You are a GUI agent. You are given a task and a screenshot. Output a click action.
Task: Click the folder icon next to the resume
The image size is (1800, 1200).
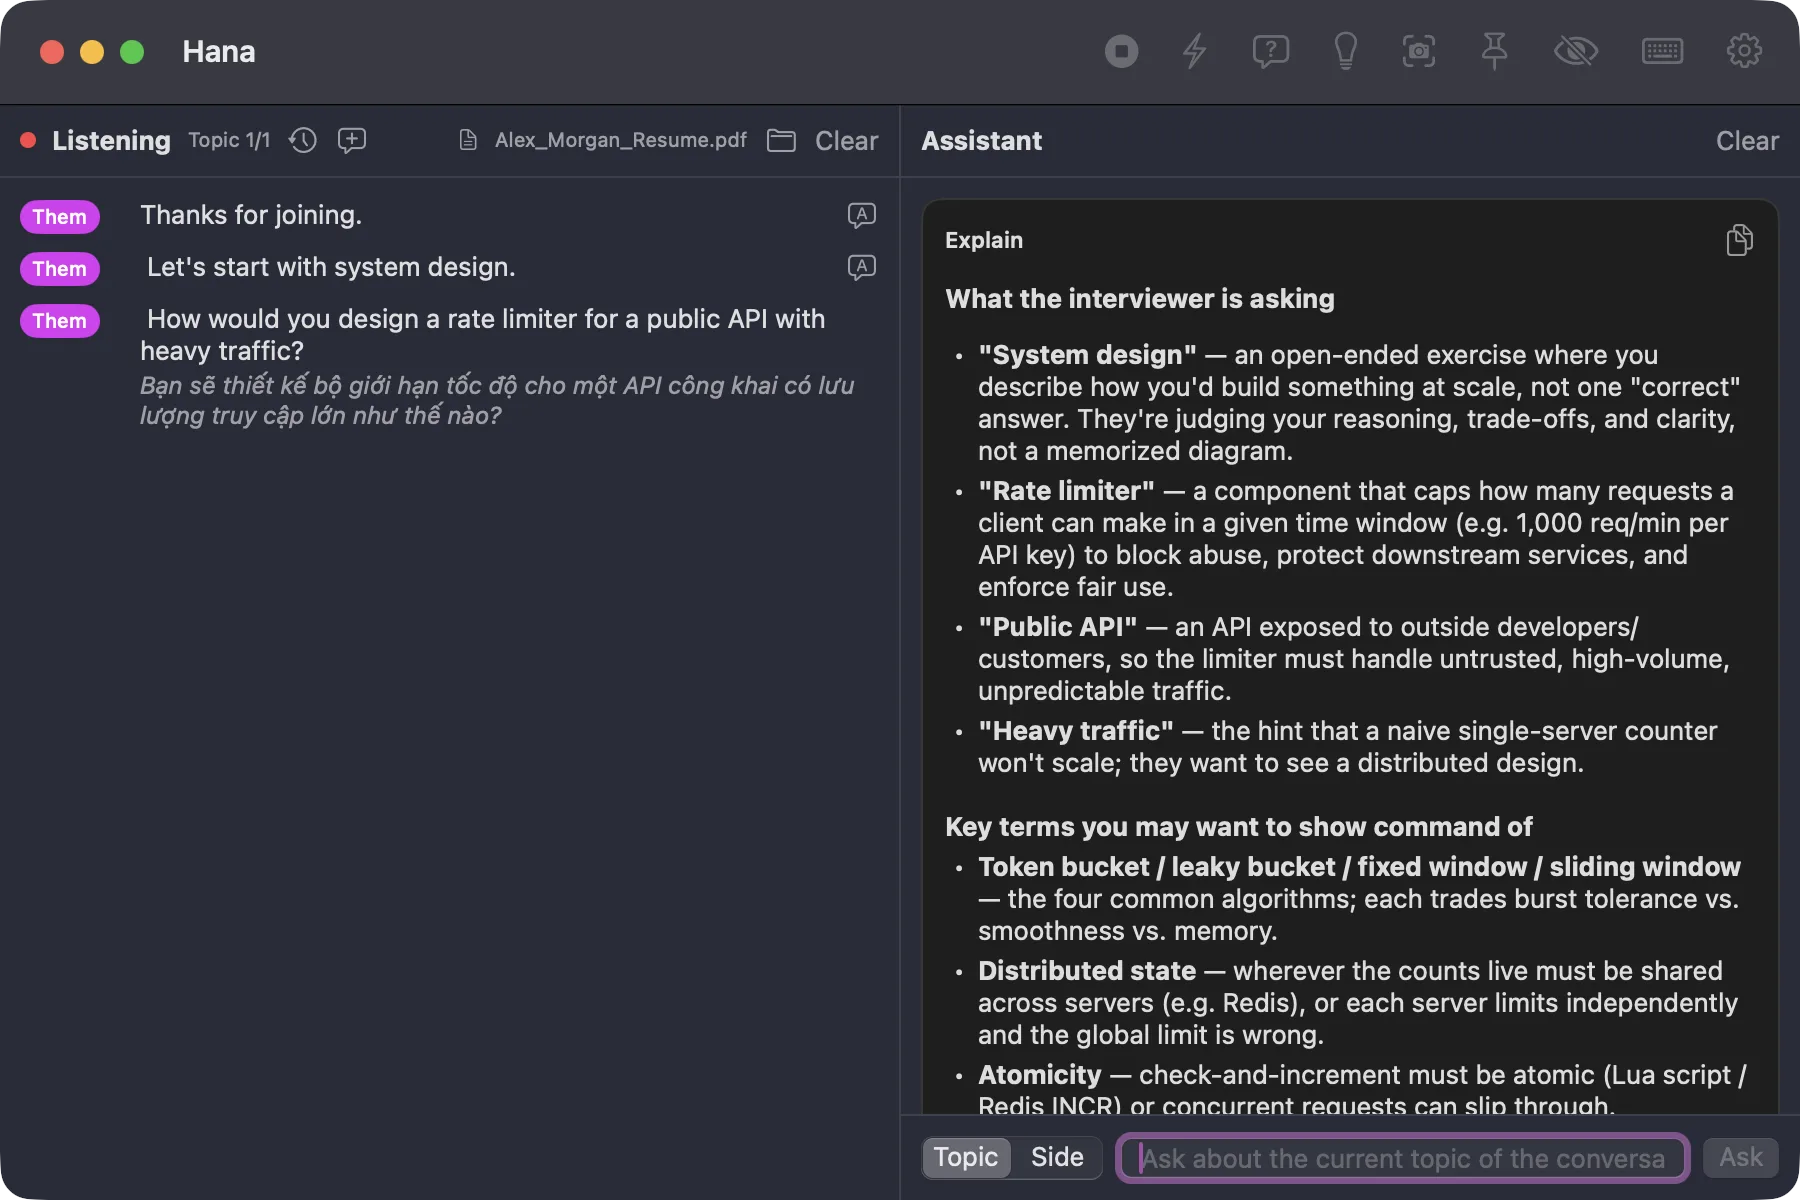(x=781, y=140)
